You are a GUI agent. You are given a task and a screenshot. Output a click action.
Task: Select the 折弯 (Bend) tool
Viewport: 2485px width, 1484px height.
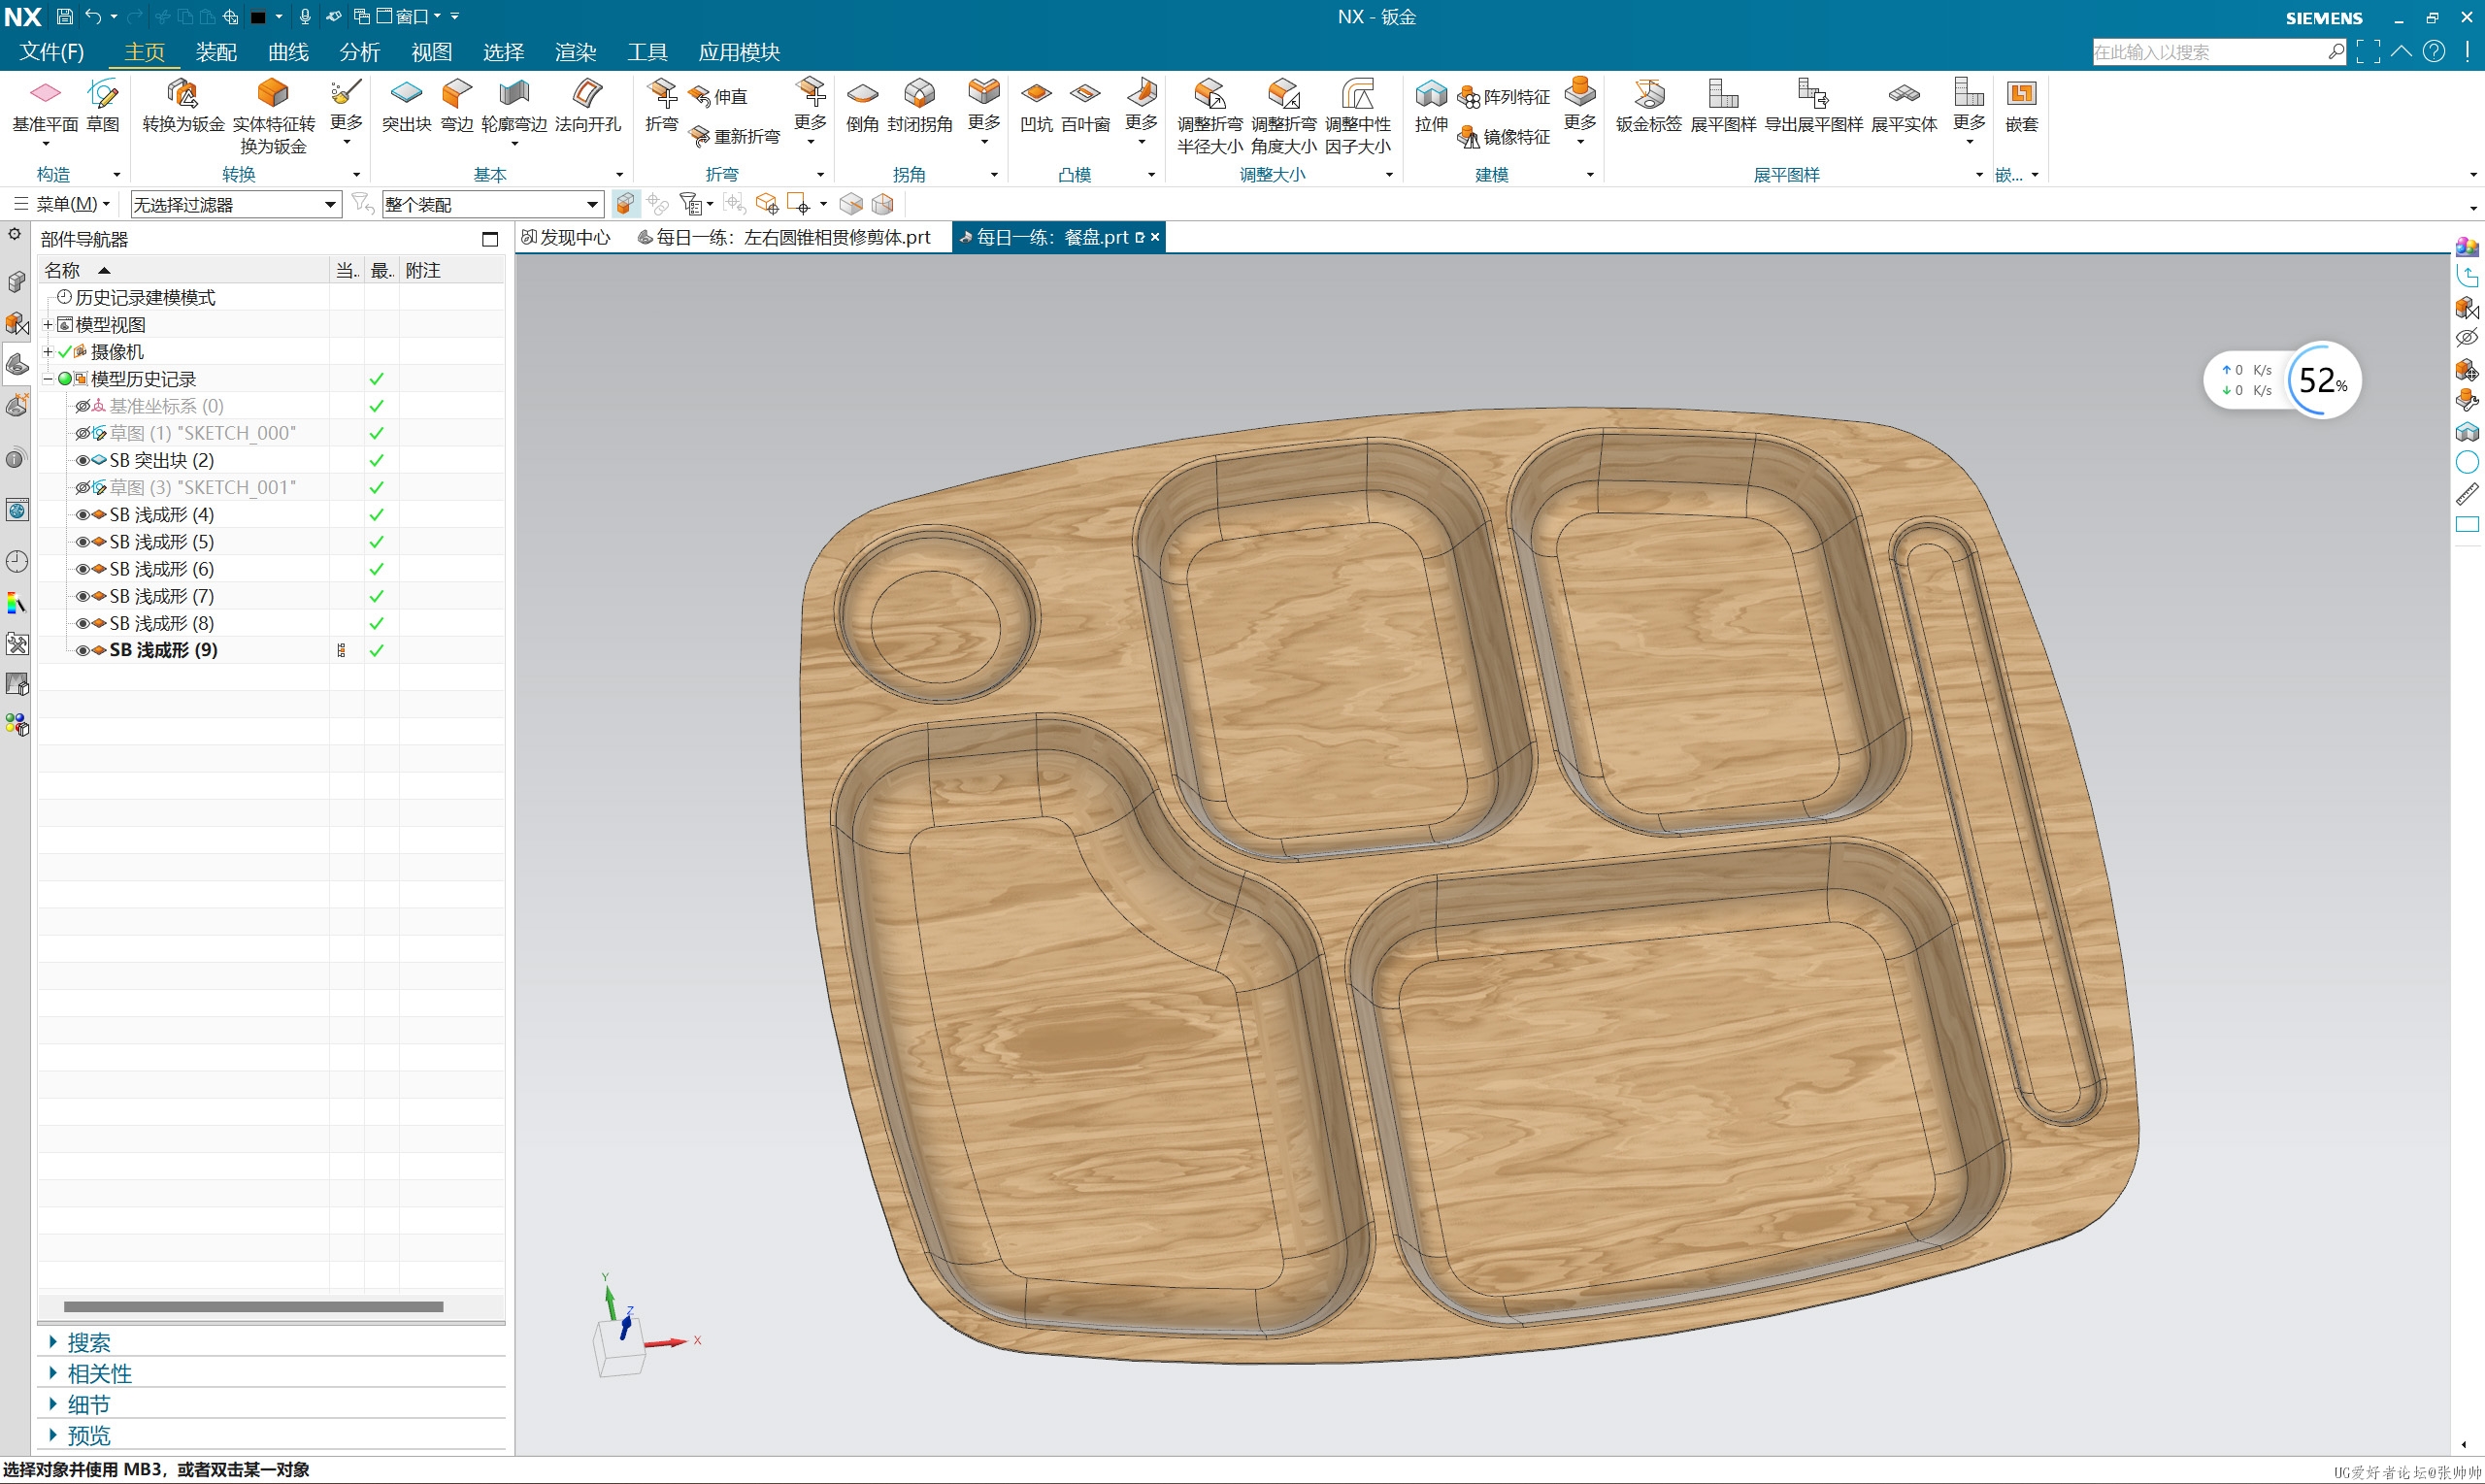pos(661,106)
